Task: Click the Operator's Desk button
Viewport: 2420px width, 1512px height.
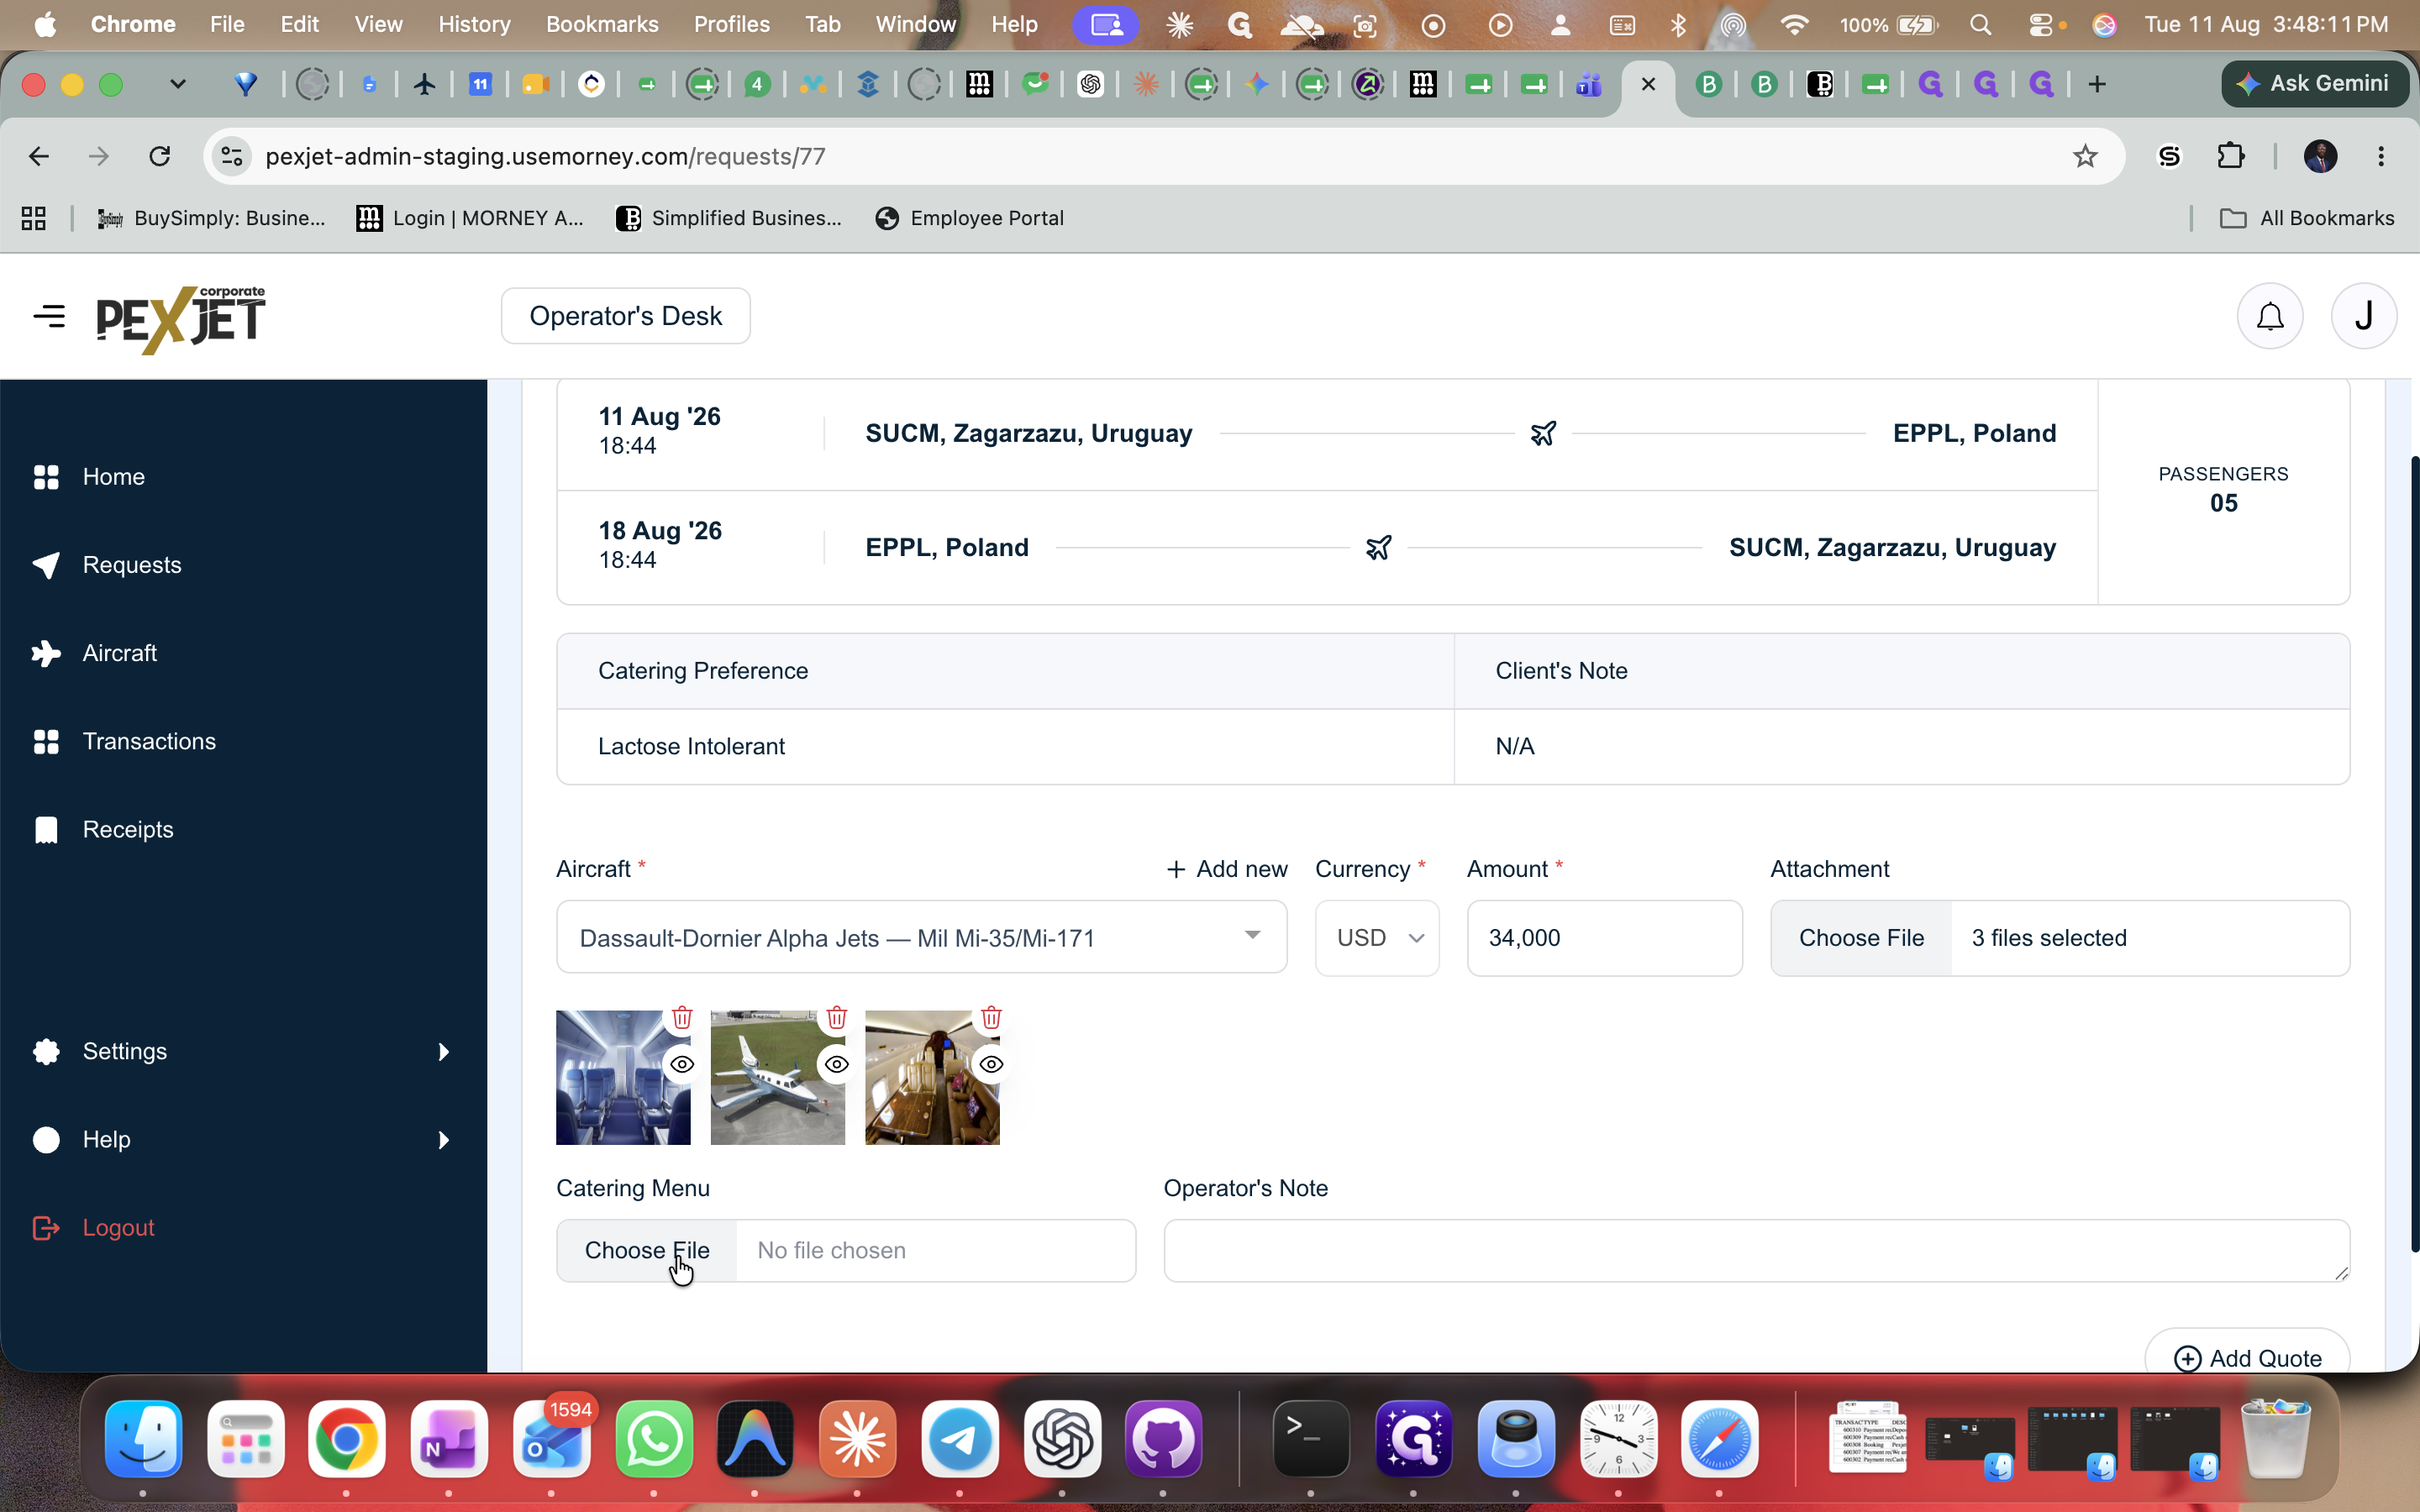Action: [625, 316]
